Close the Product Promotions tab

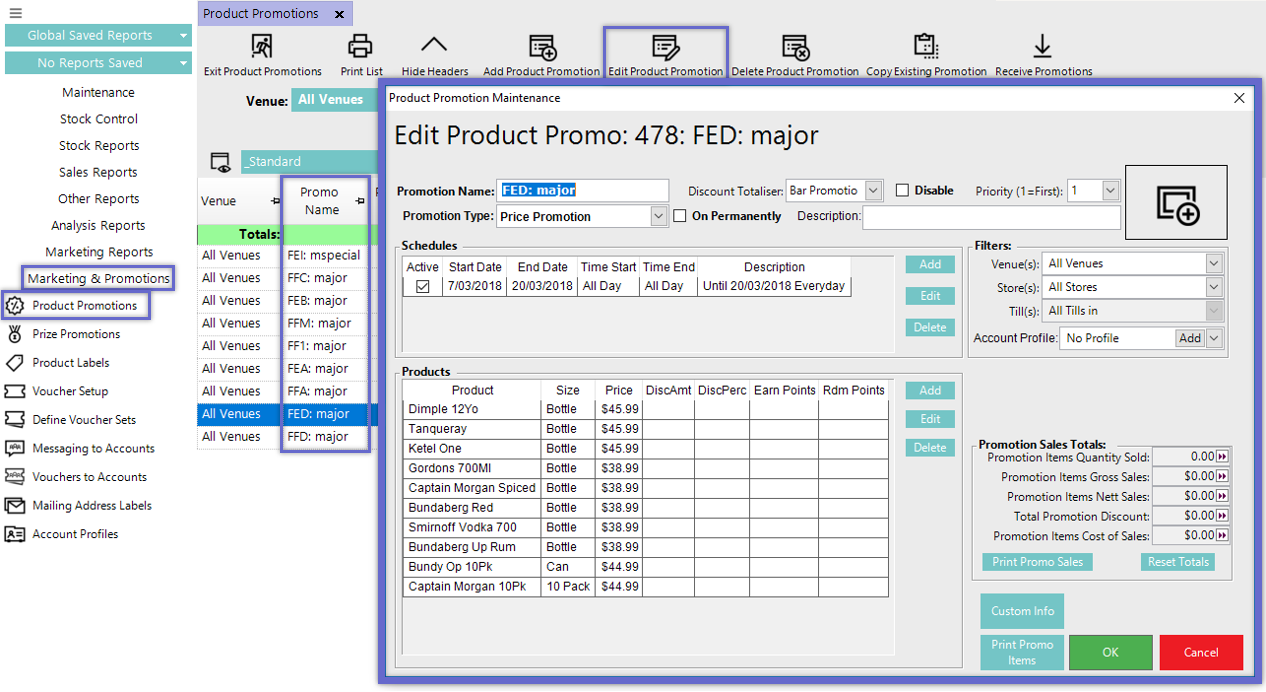(x=339, y=14)
